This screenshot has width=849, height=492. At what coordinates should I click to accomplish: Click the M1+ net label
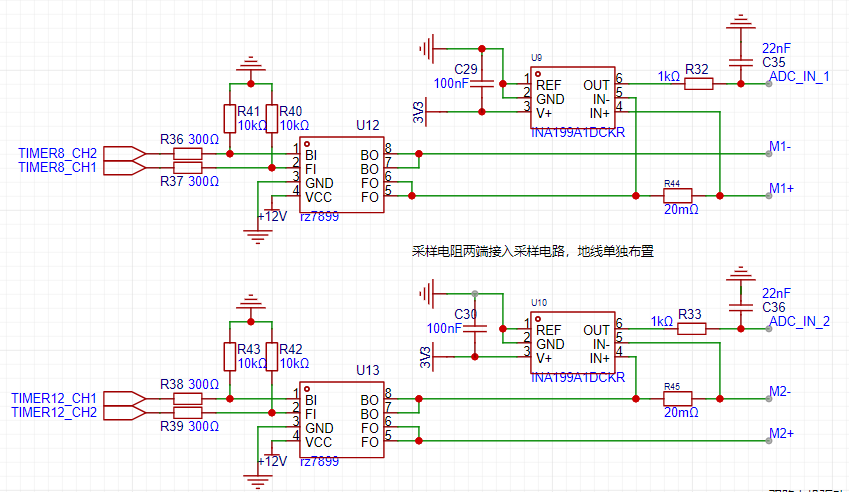point(781,188)
